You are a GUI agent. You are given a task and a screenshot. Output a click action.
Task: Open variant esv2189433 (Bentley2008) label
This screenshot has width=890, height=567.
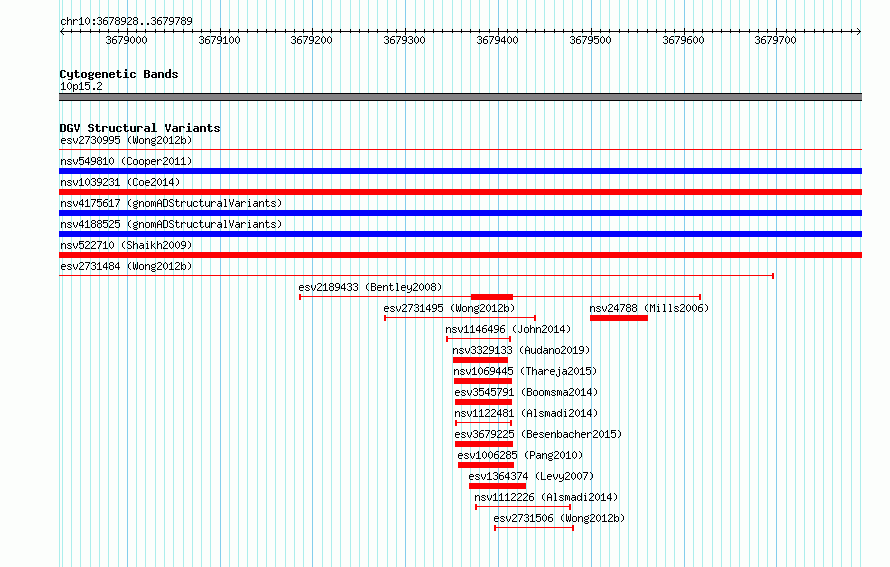click(x=370, y=287)
